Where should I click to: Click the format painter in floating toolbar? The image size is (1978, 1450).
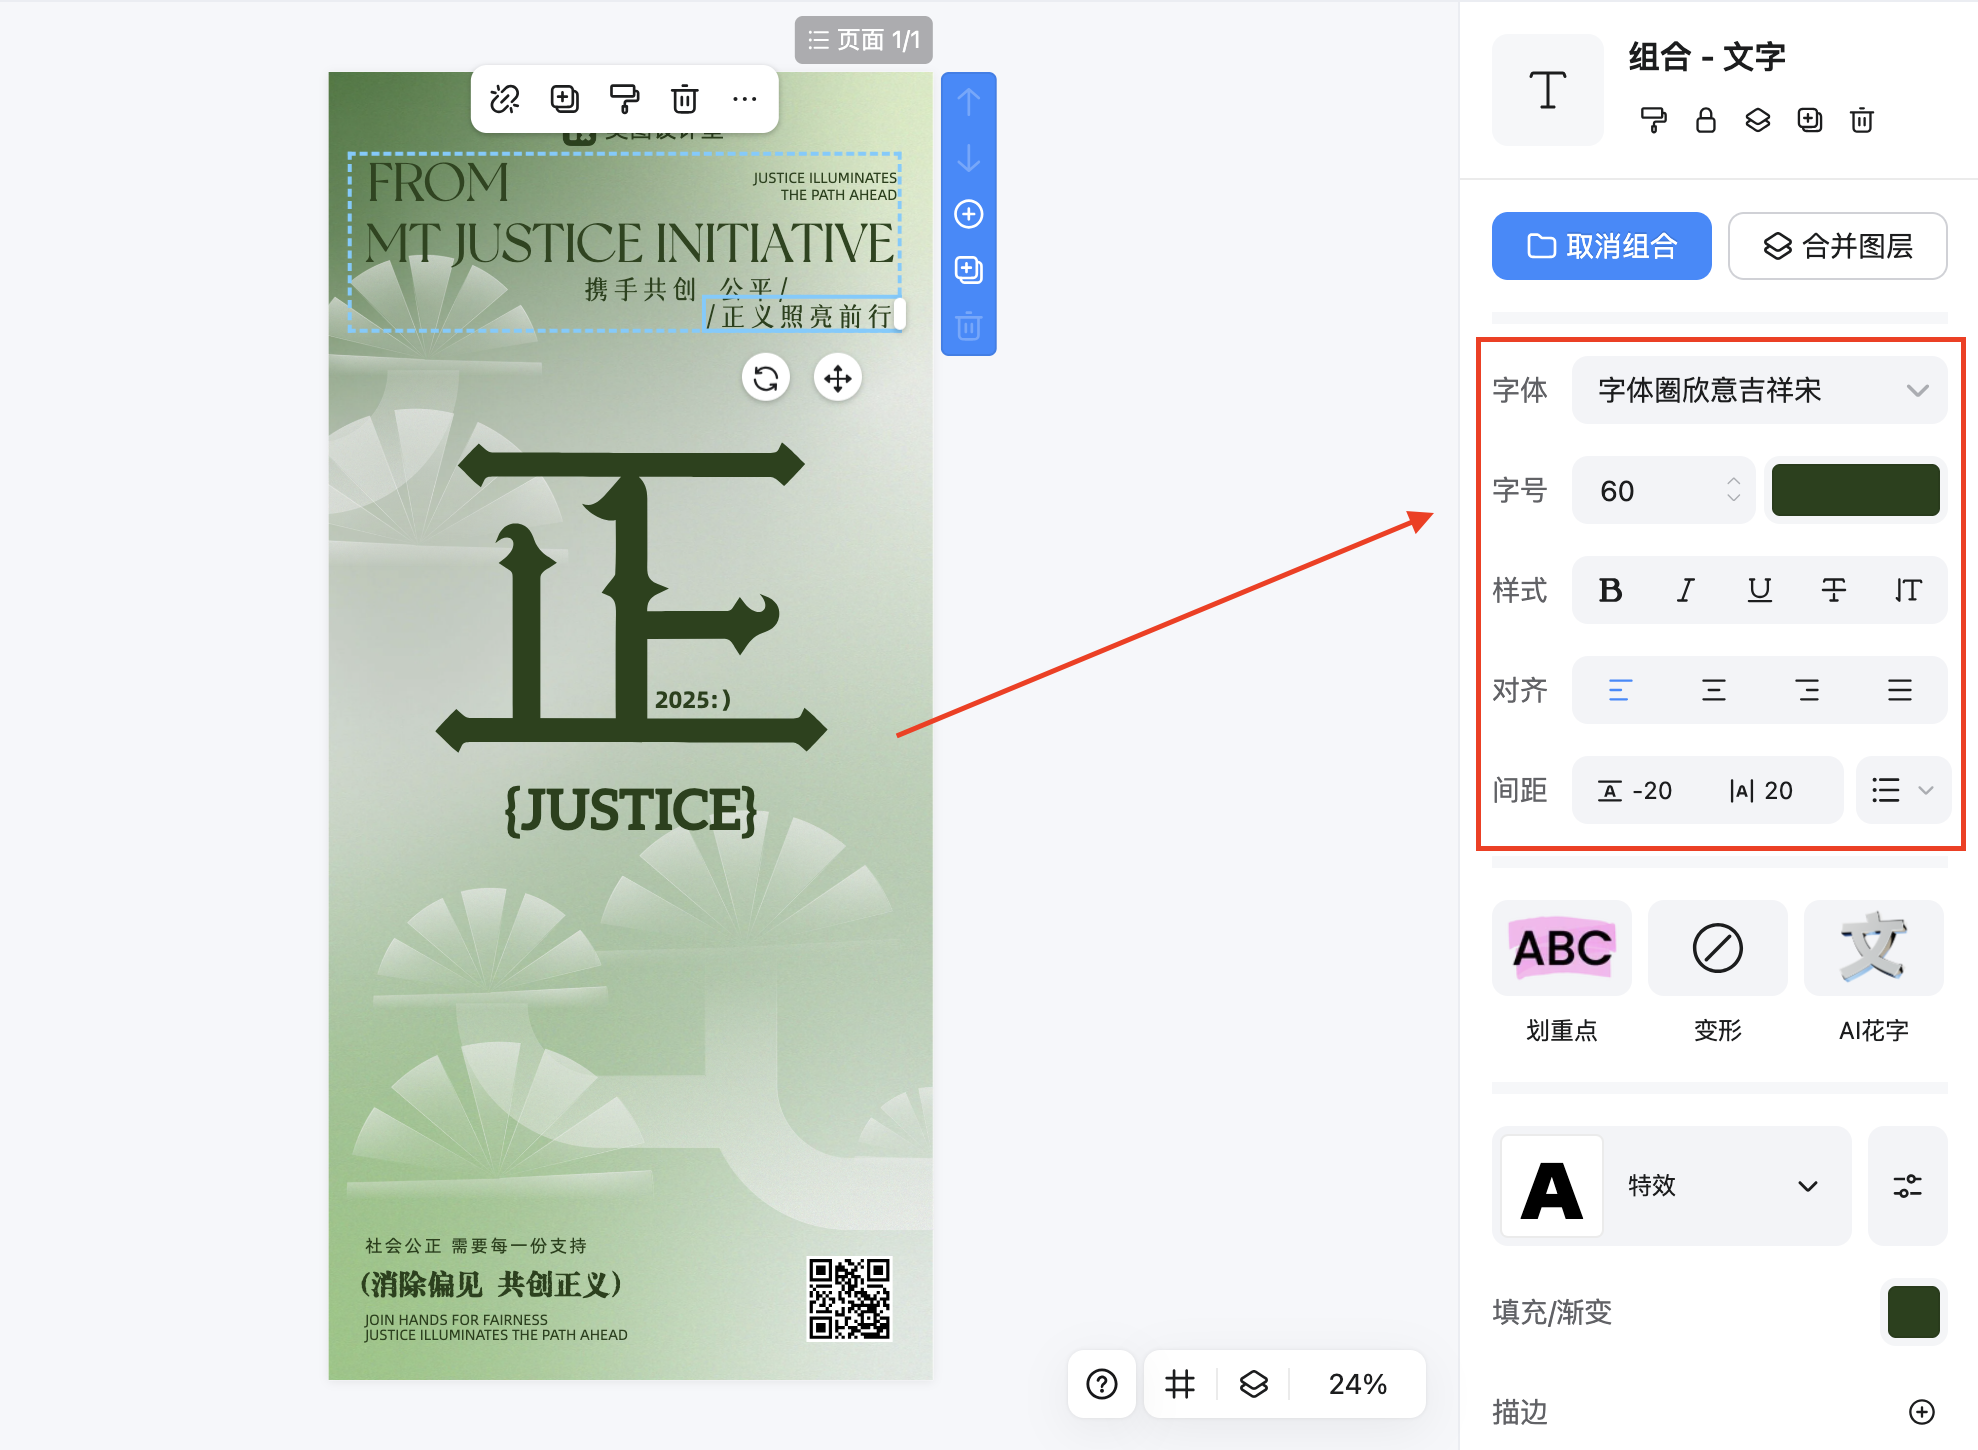(x=625, y=99)
